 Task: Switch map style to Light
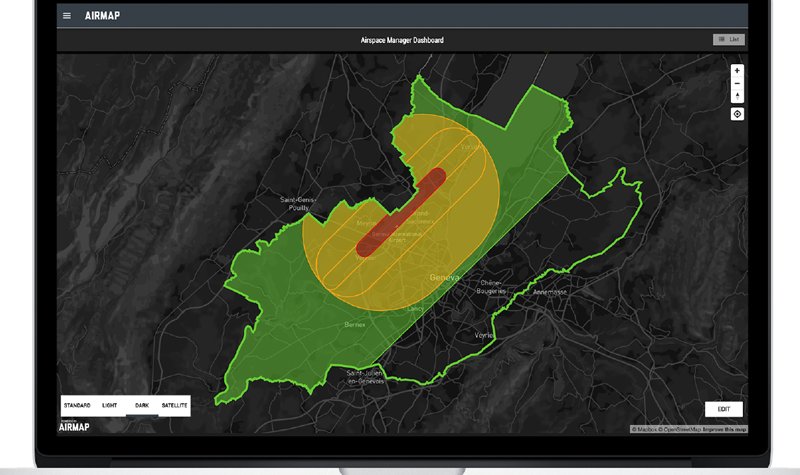[110, 405]
